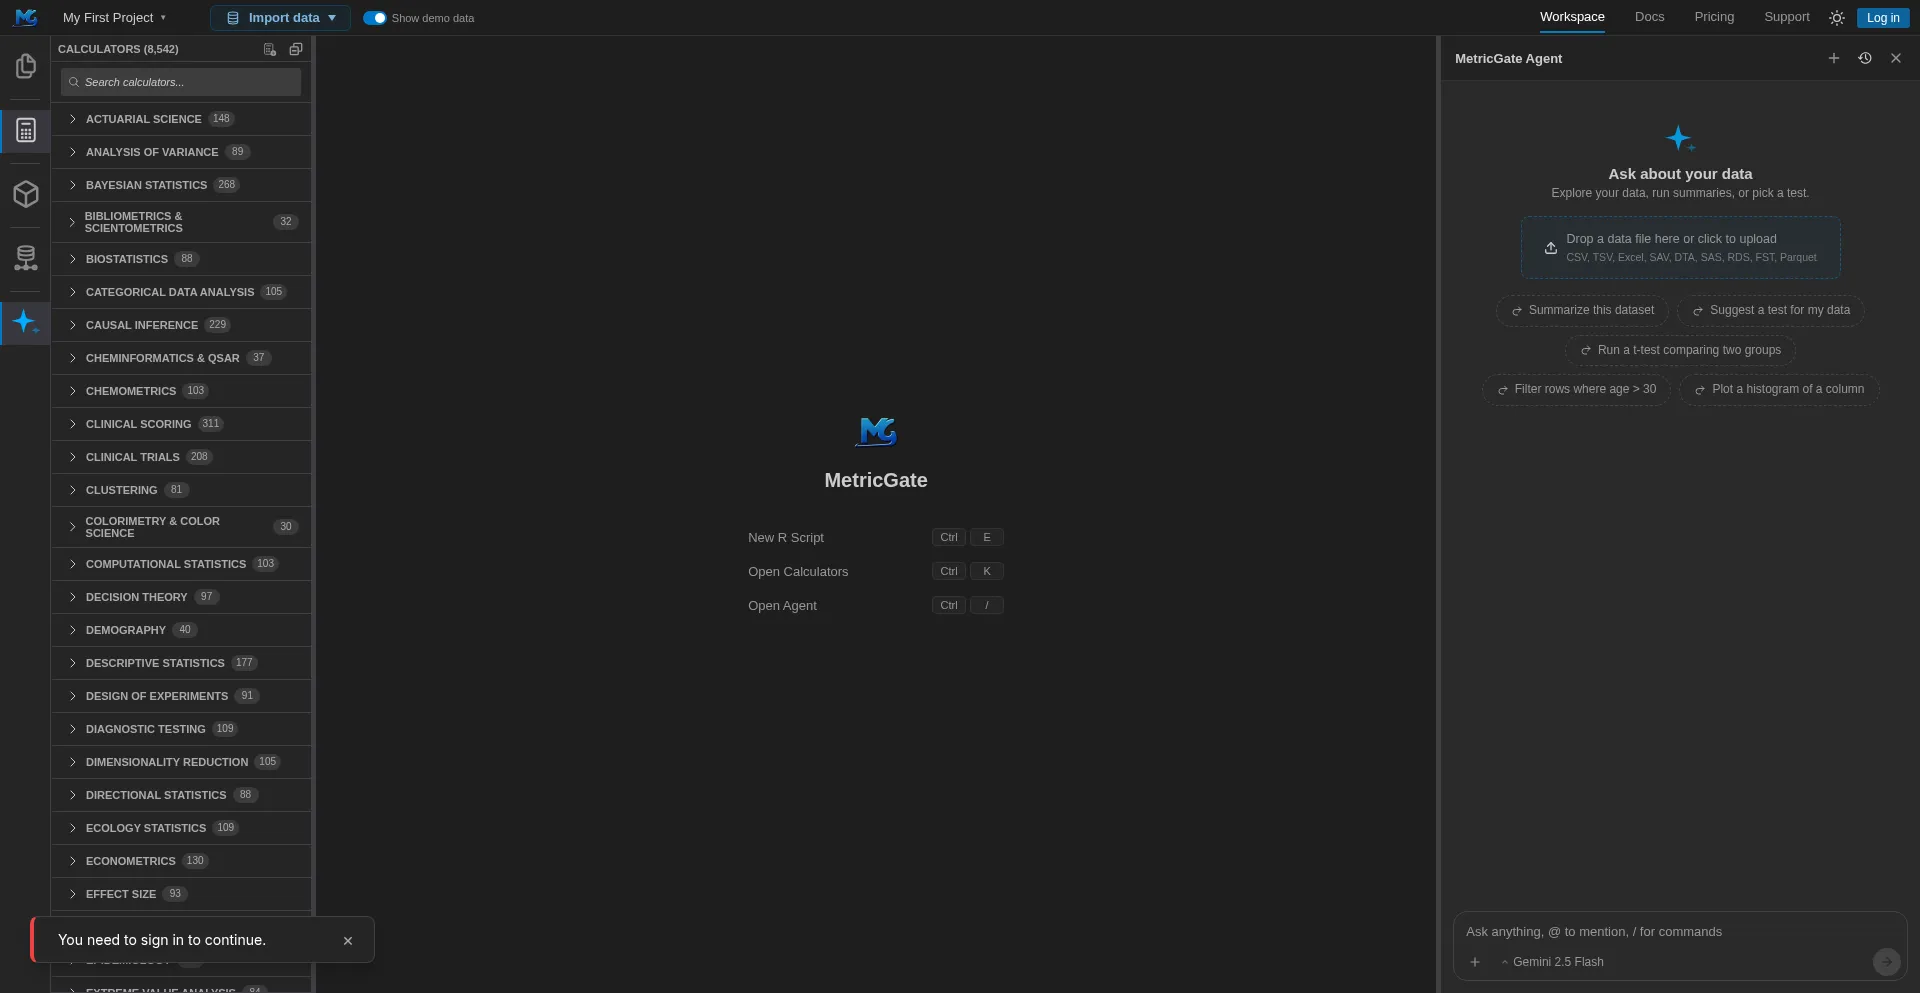Select the Agent sparkle icon in the sidebar

[x=26, y=322]
